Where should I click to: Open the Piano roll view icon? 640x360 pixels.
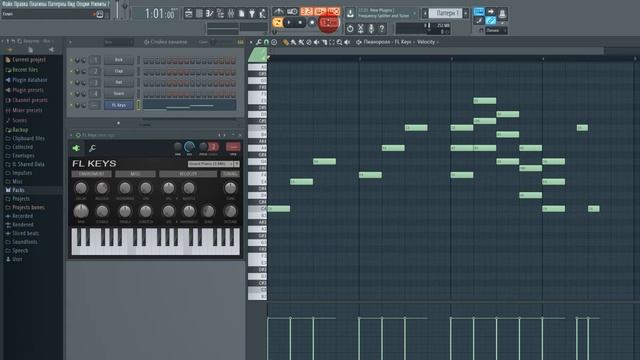[x=209, y=13]
